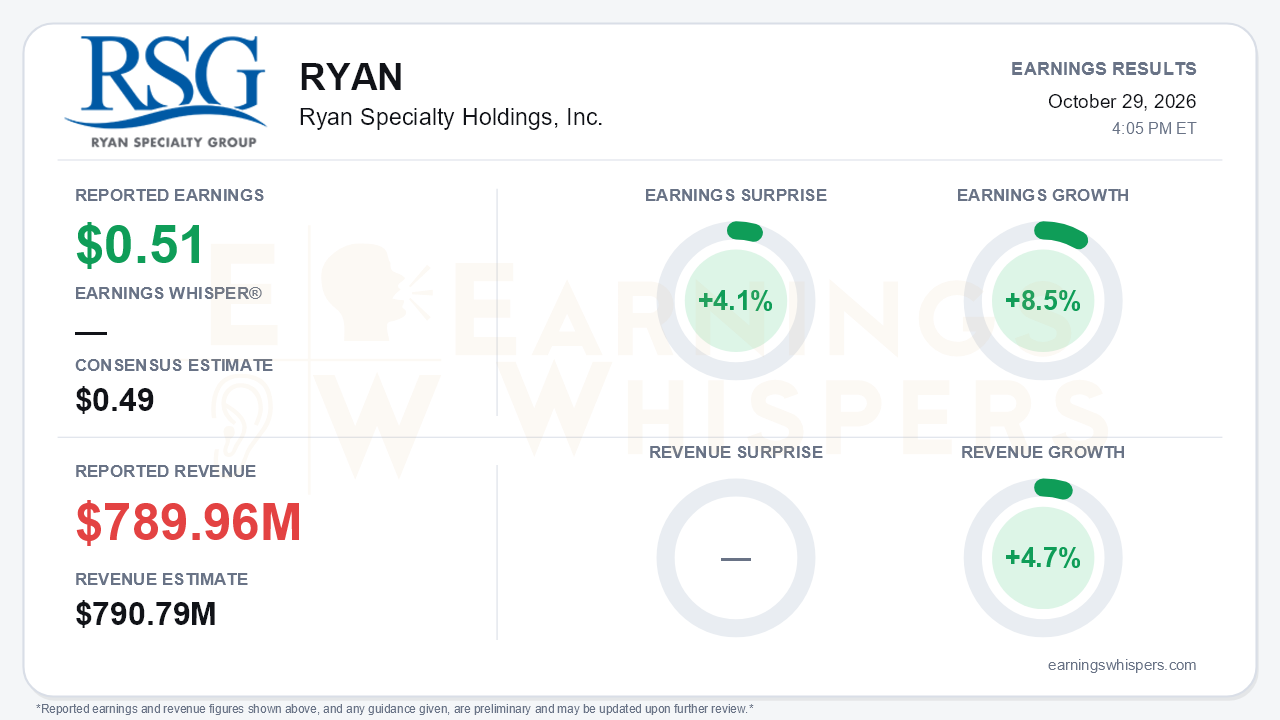Select the $790.79M revenue estimate value

(146, 614)
